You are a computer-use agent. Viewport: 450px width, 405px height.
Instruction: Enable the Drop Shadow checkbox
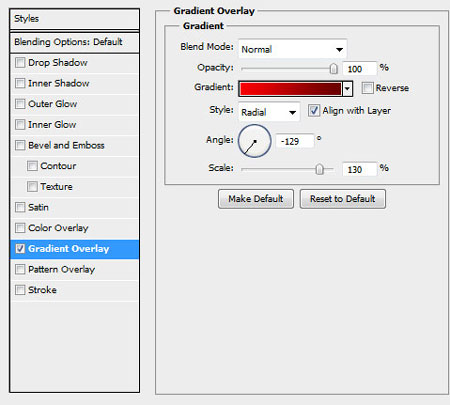pos(20,63)
